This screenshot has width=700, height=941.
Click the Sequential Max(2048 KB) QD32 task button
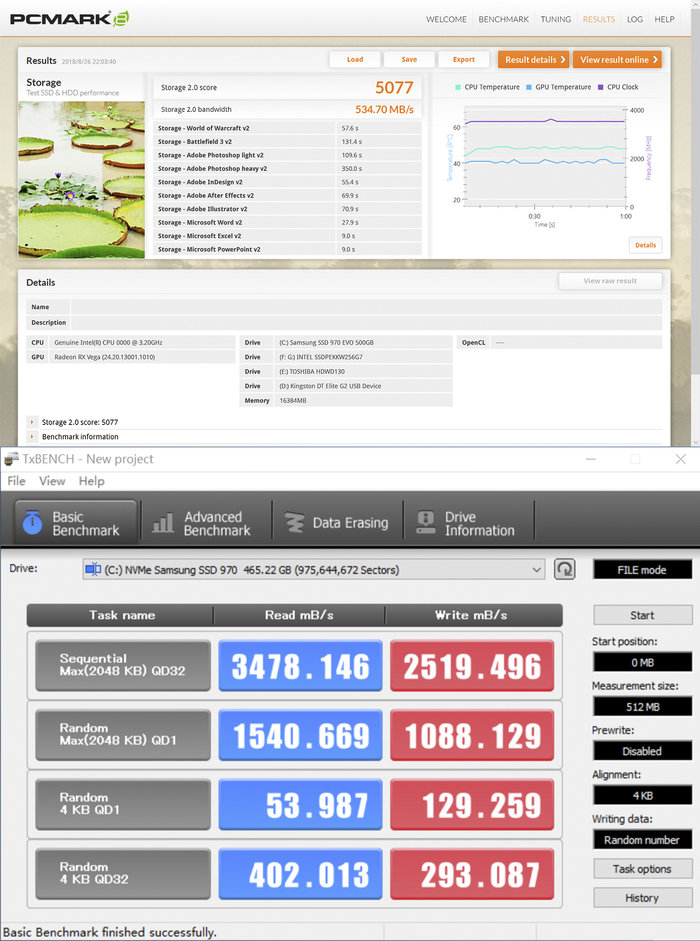click(x=122, y=666)
